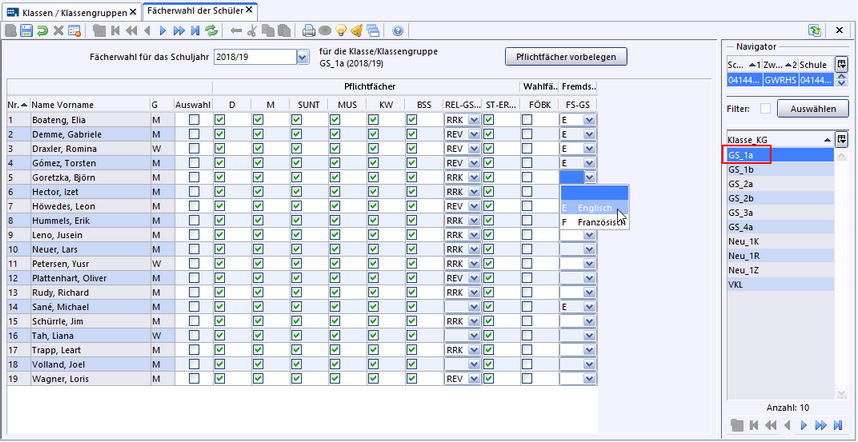The image size is (858, 442).
Task: Open the REL-GS dropdown for Demme, Gabriele
Action: [475, 134]
